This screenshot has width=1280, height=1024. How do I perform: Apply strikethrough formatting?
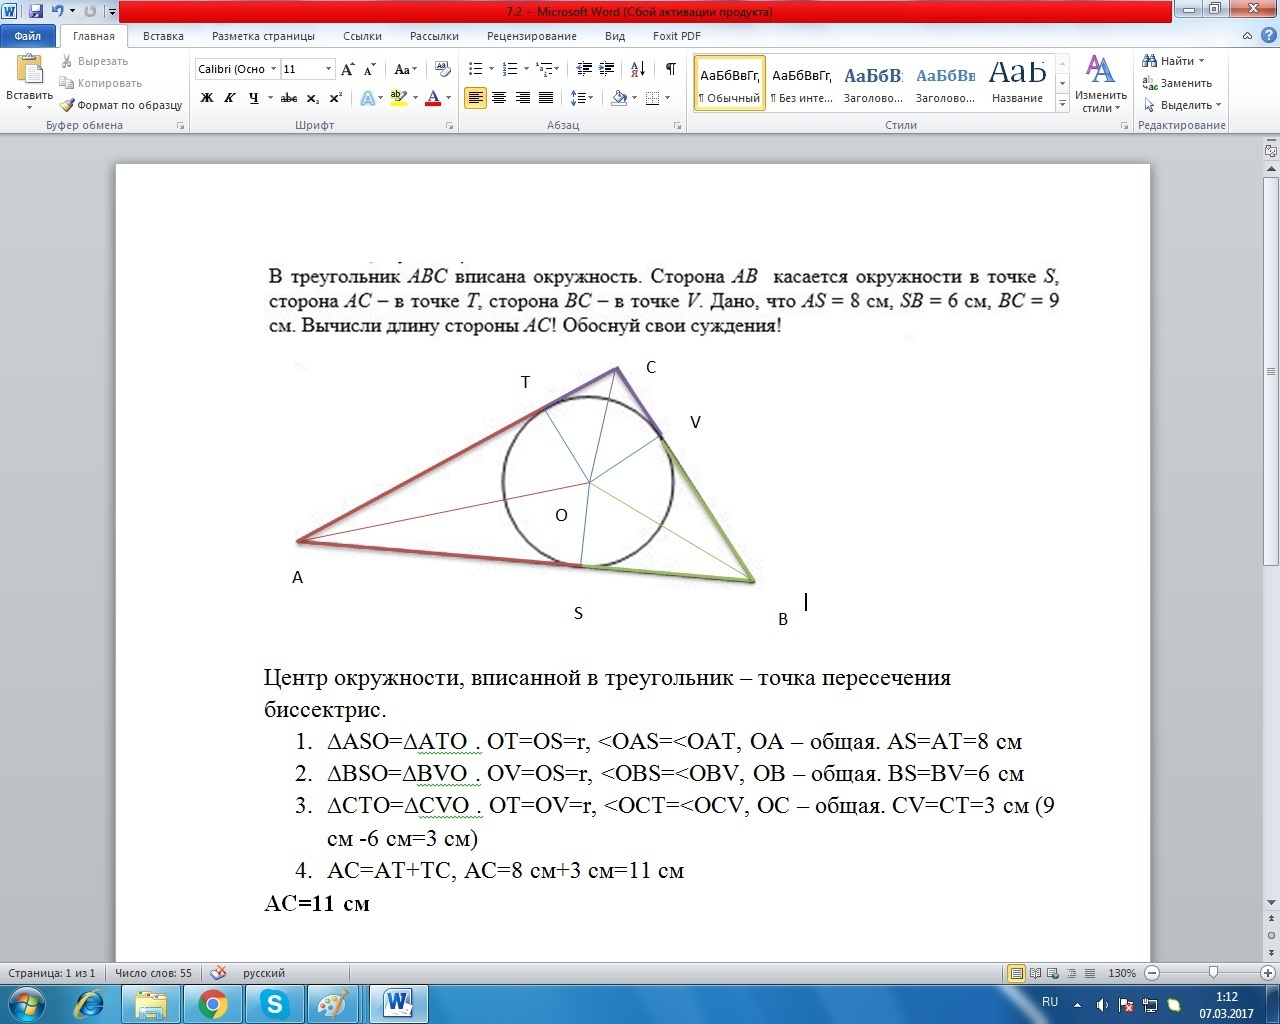click(289, 98)
